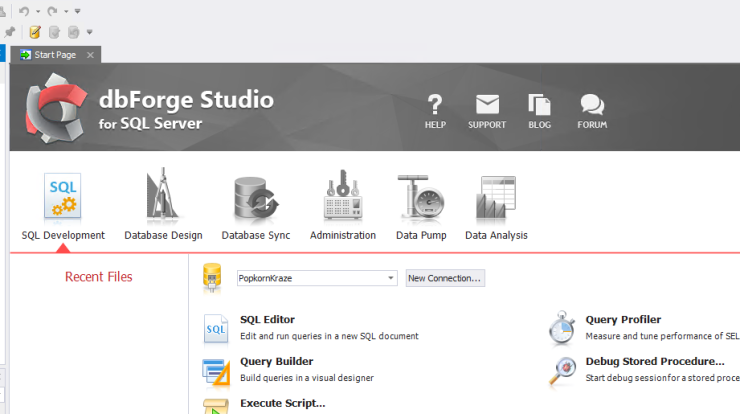Open the Query Profiler link
Screen dimensions: 740x414
point(623,320)
